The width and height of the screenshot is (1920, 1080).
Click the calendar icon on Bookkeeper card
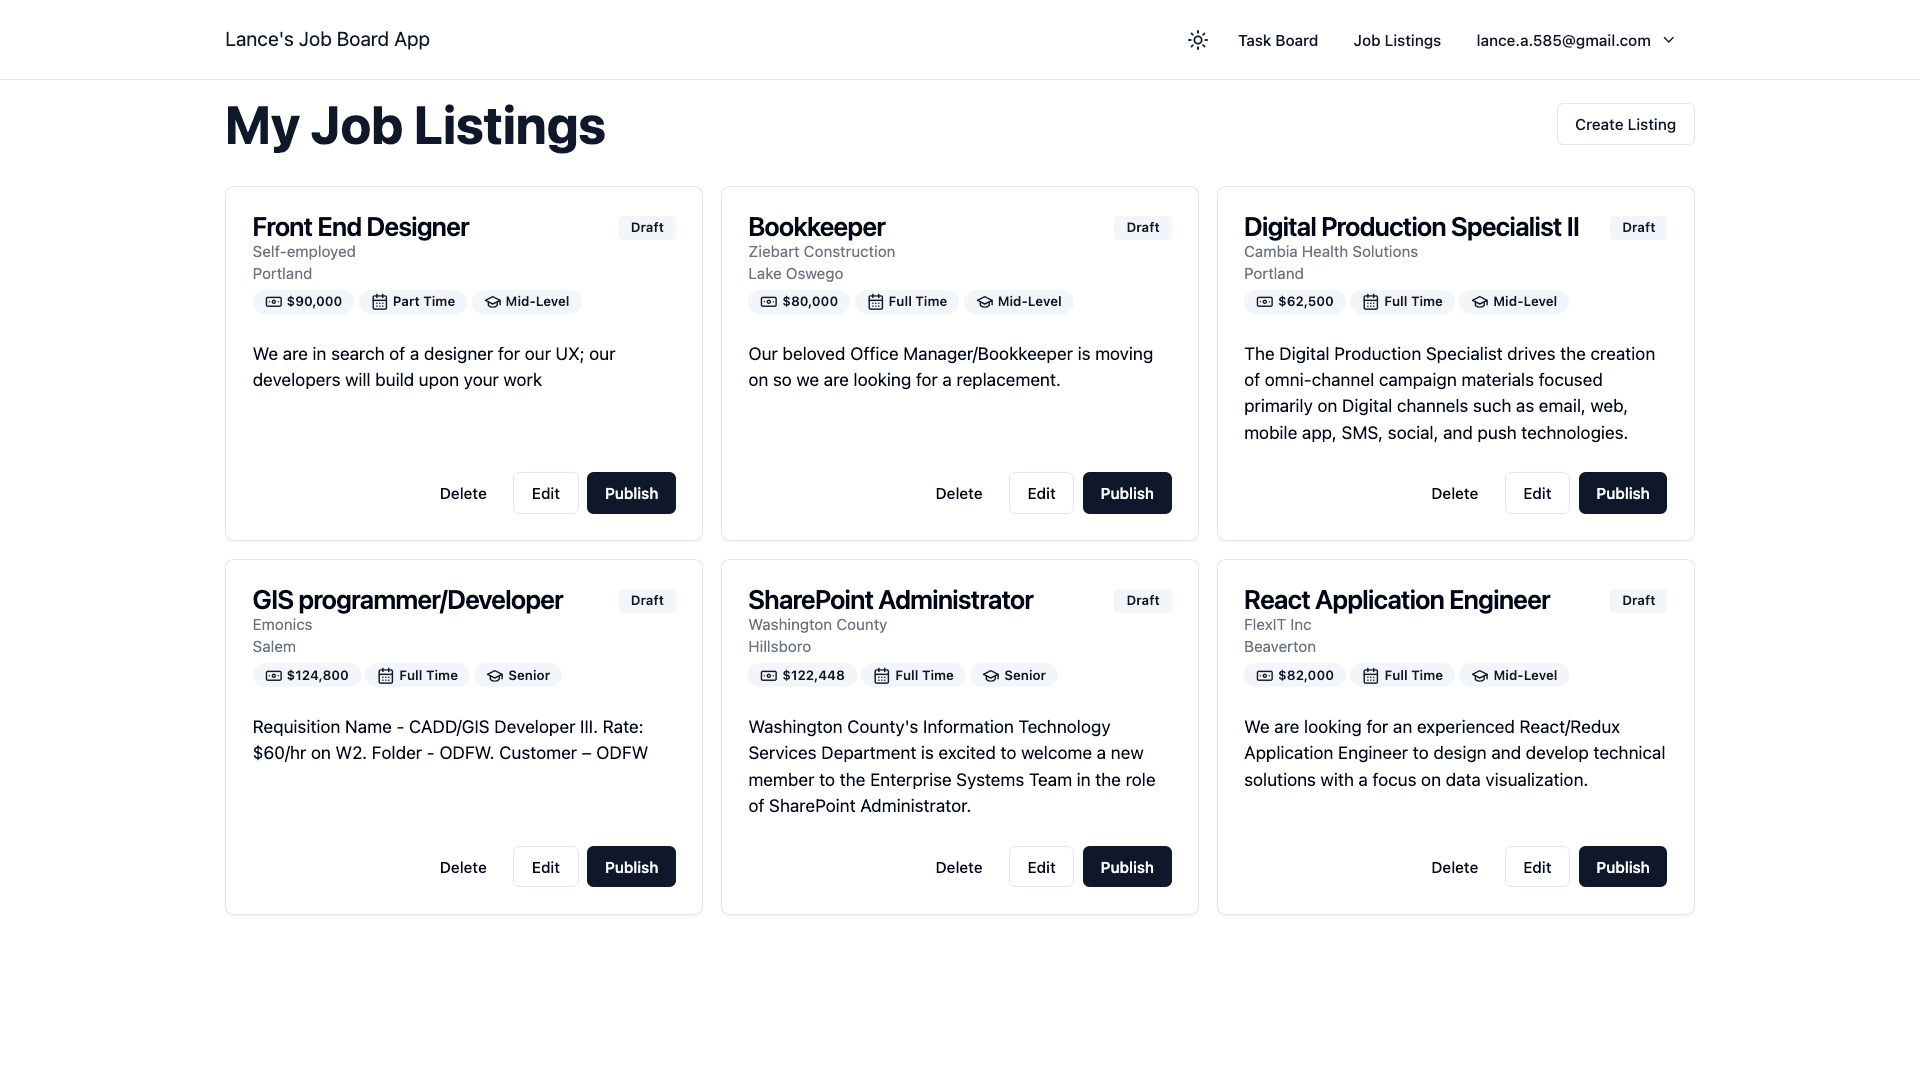(875, 302)
